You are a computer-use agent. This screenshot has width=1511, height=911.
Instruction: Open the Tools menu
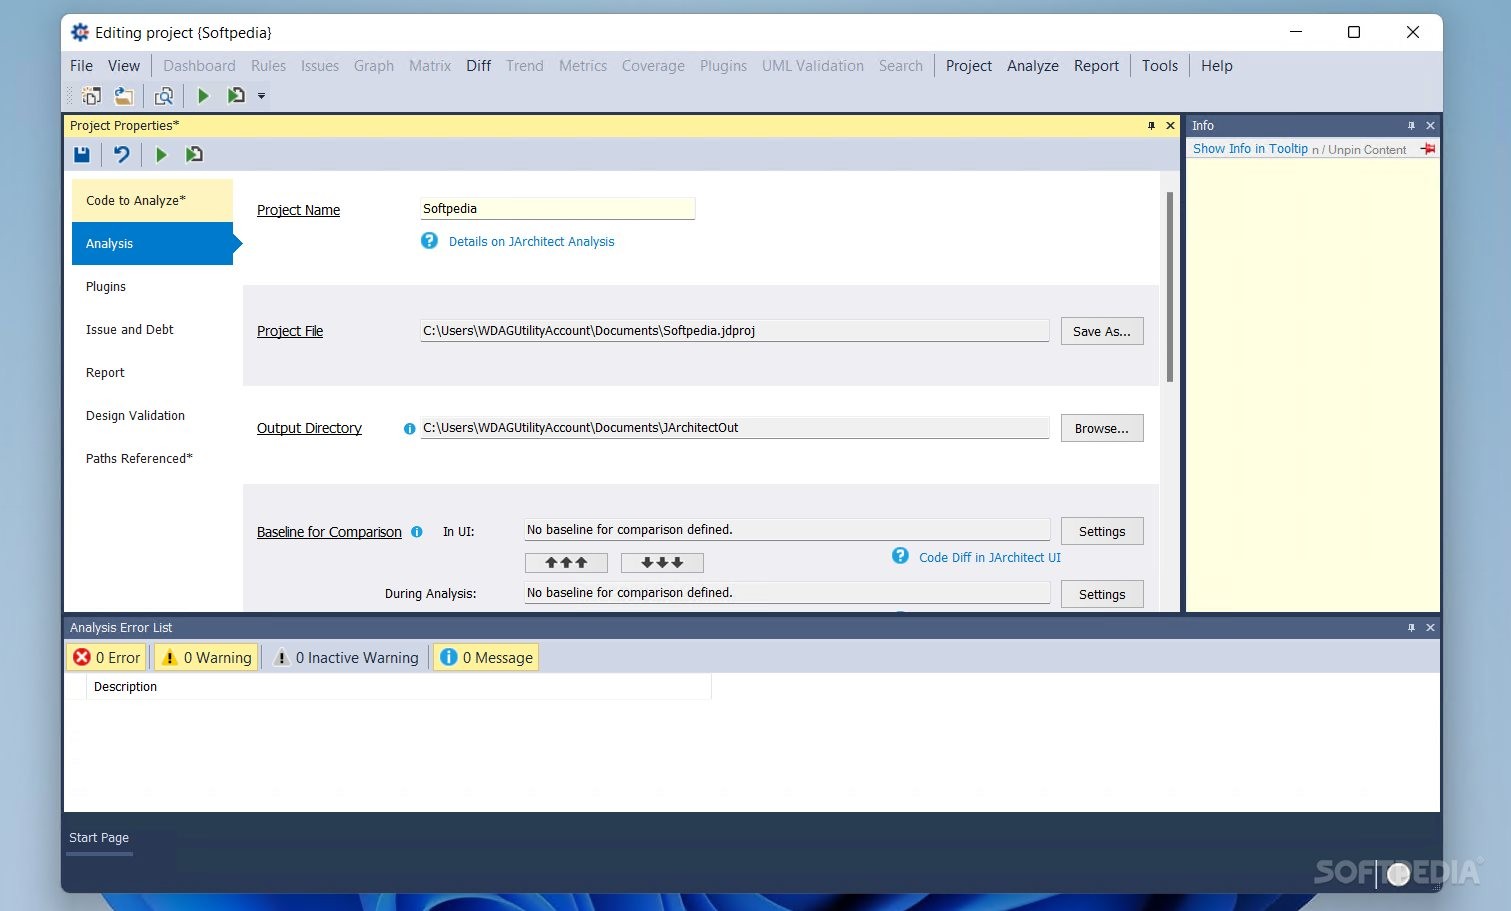pos(1160,66)
